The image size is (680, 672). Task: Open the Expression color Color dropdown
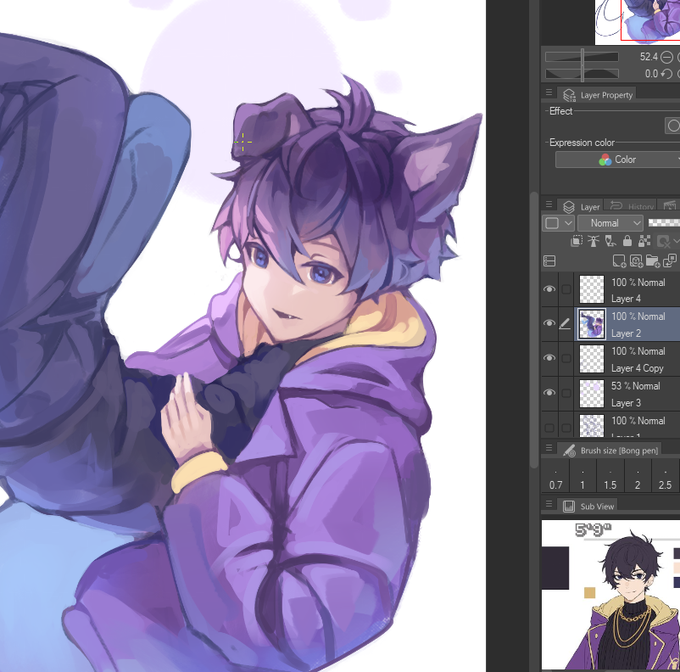(618, 160)
